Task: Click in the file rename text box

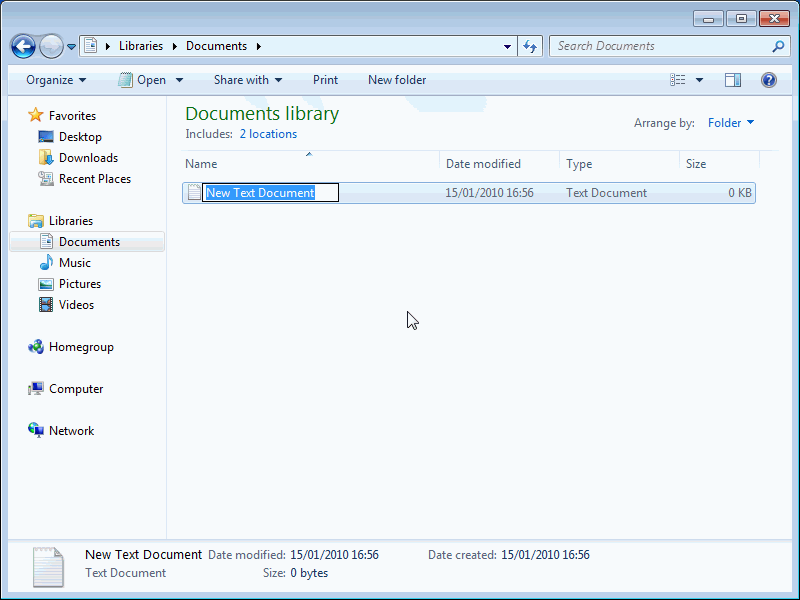Action: [270, 192]
